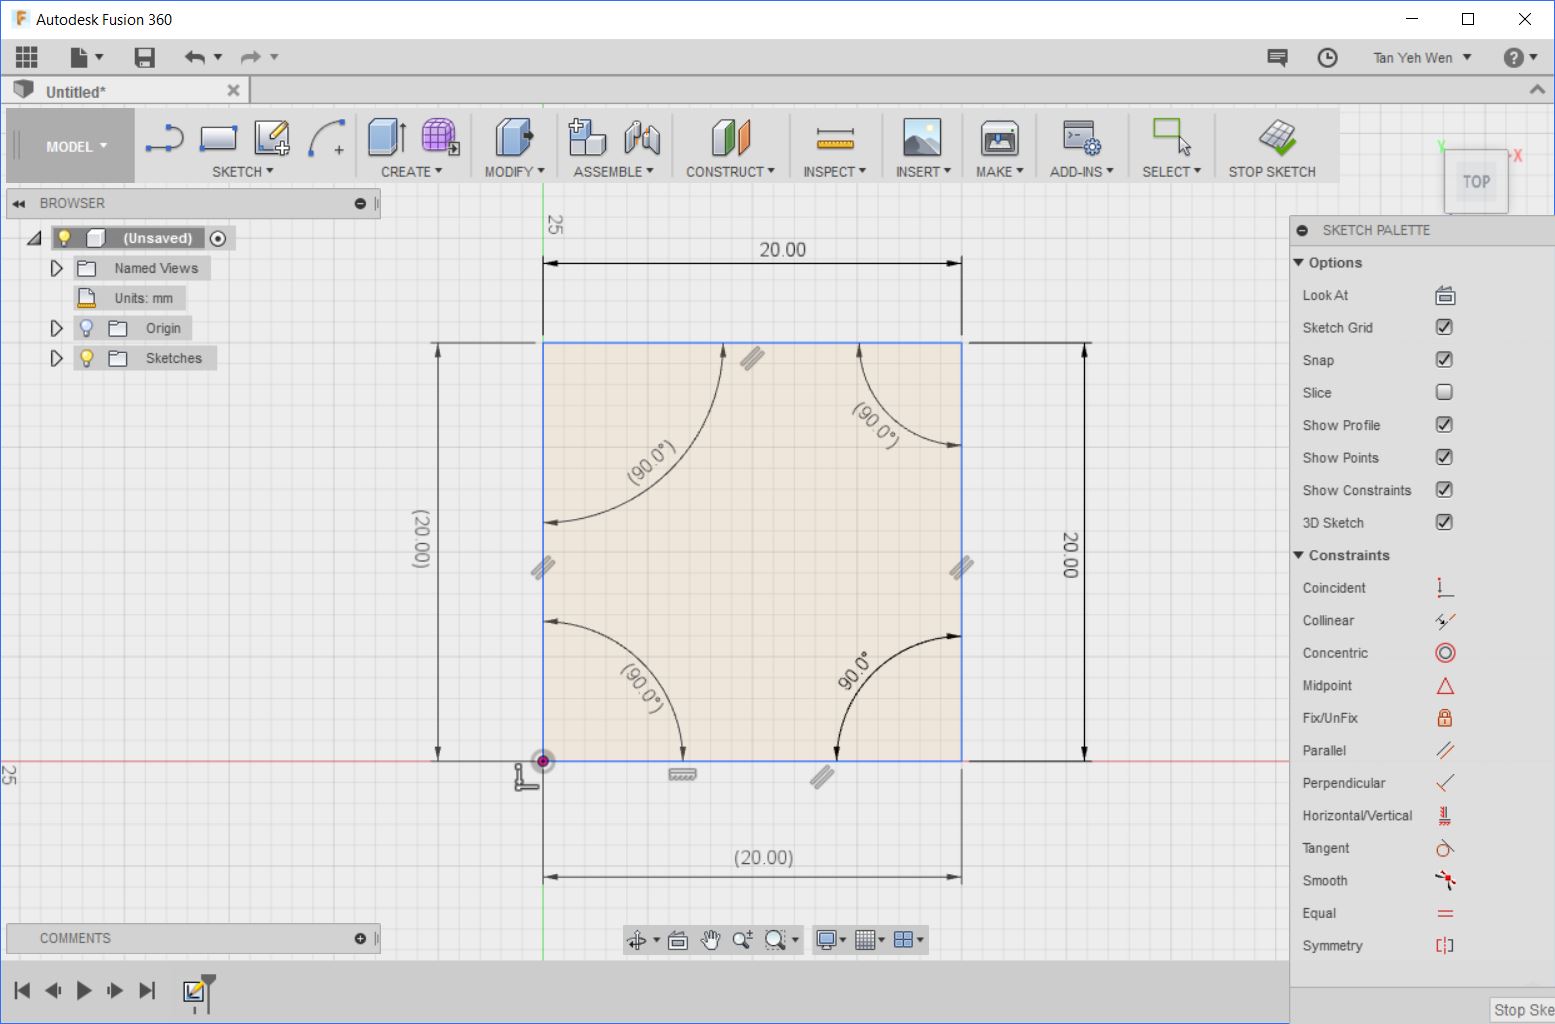1555x1024 pixels.
Task: Open the MODIFY menu
Action: point(514,172)
